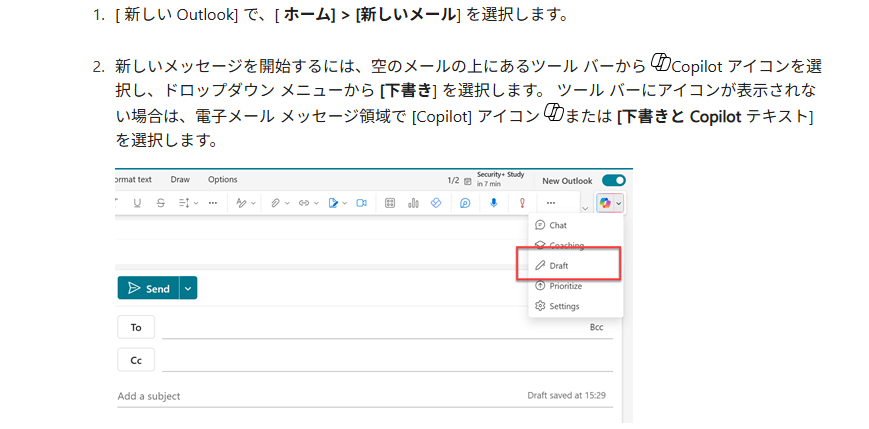Click the Insert link chain icon
Image resolution: width=869 pixels, height=429 pixels.
point(304,203)
